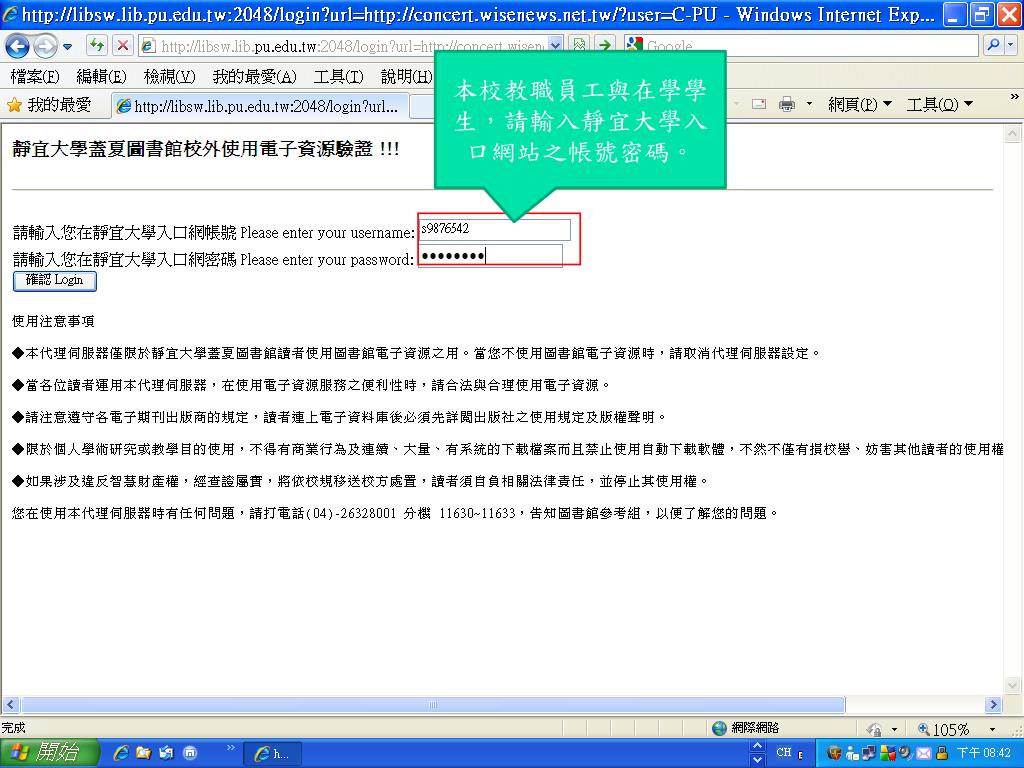
Task: Click the horizontal scrollbar right arrow
Action: (x=993, y=704)
